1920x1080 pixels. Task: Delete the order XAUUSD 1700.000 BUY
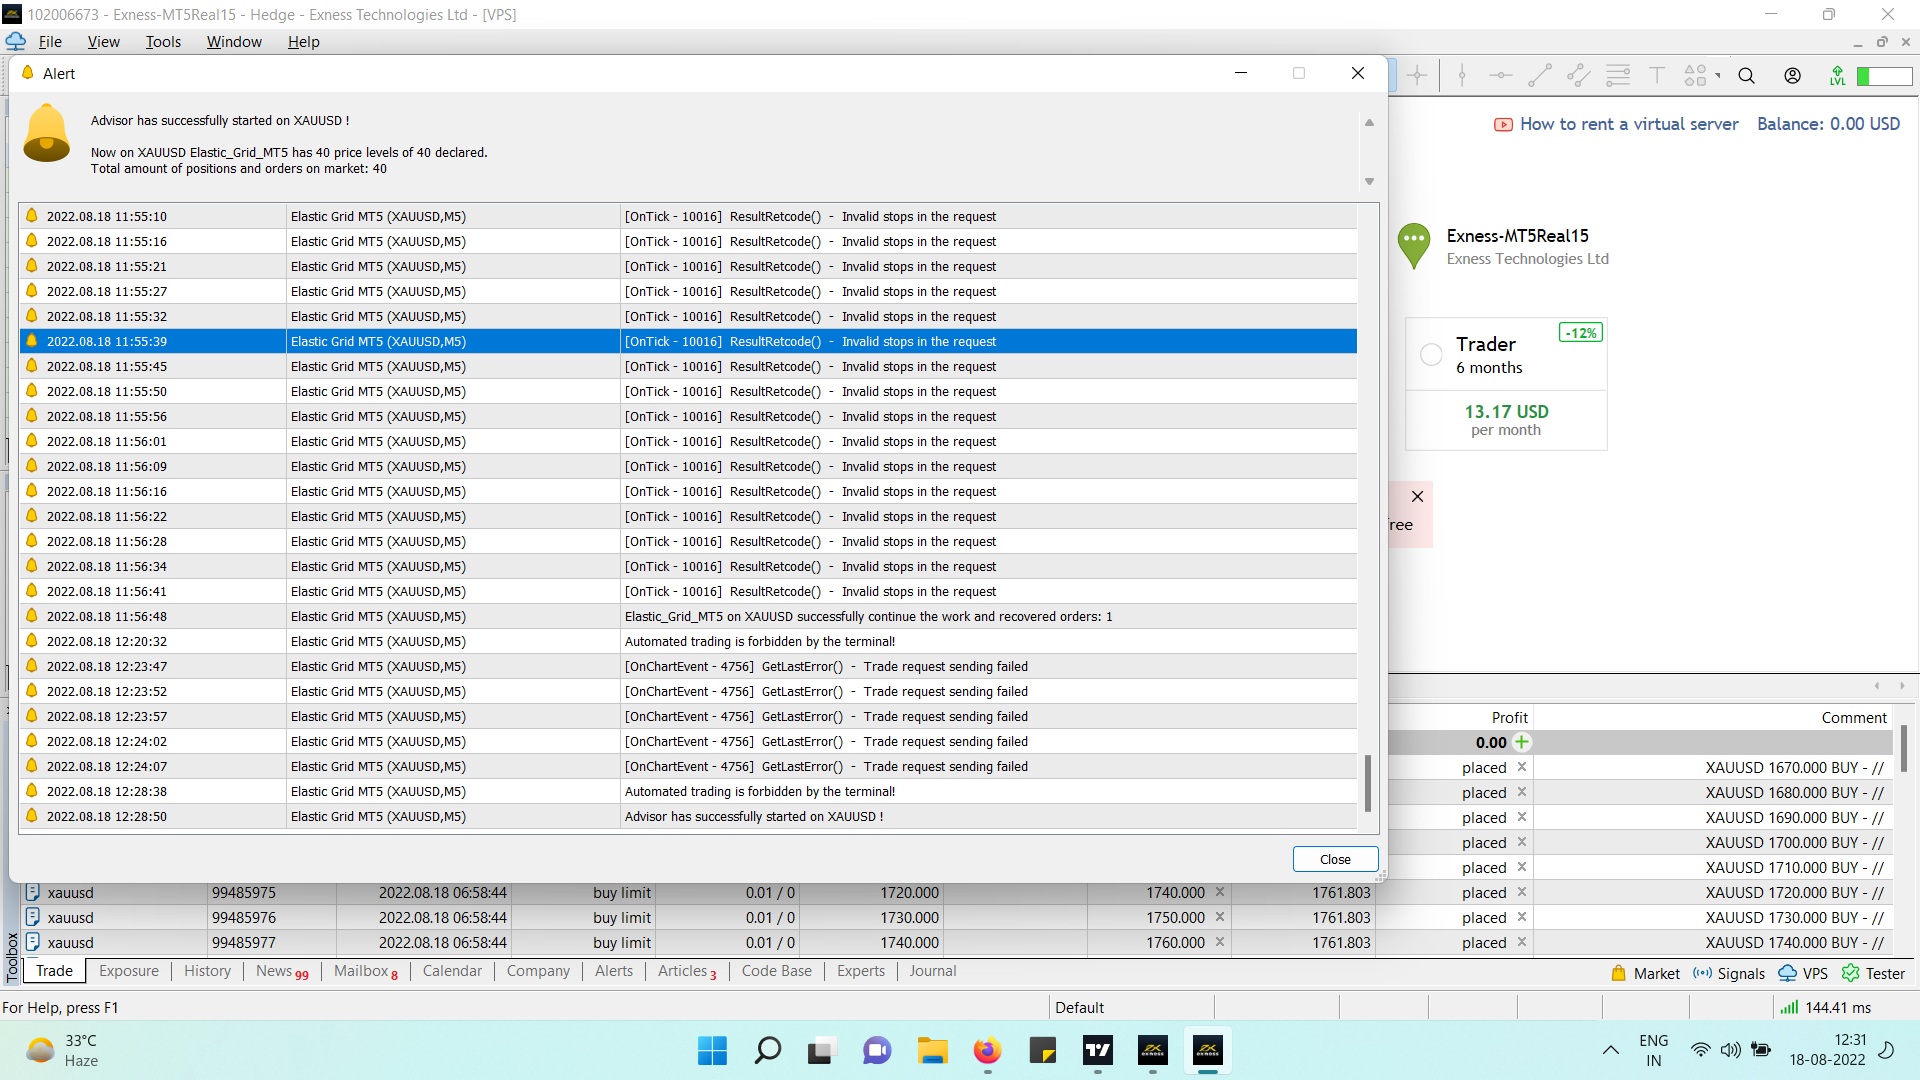pos(1522,842)
